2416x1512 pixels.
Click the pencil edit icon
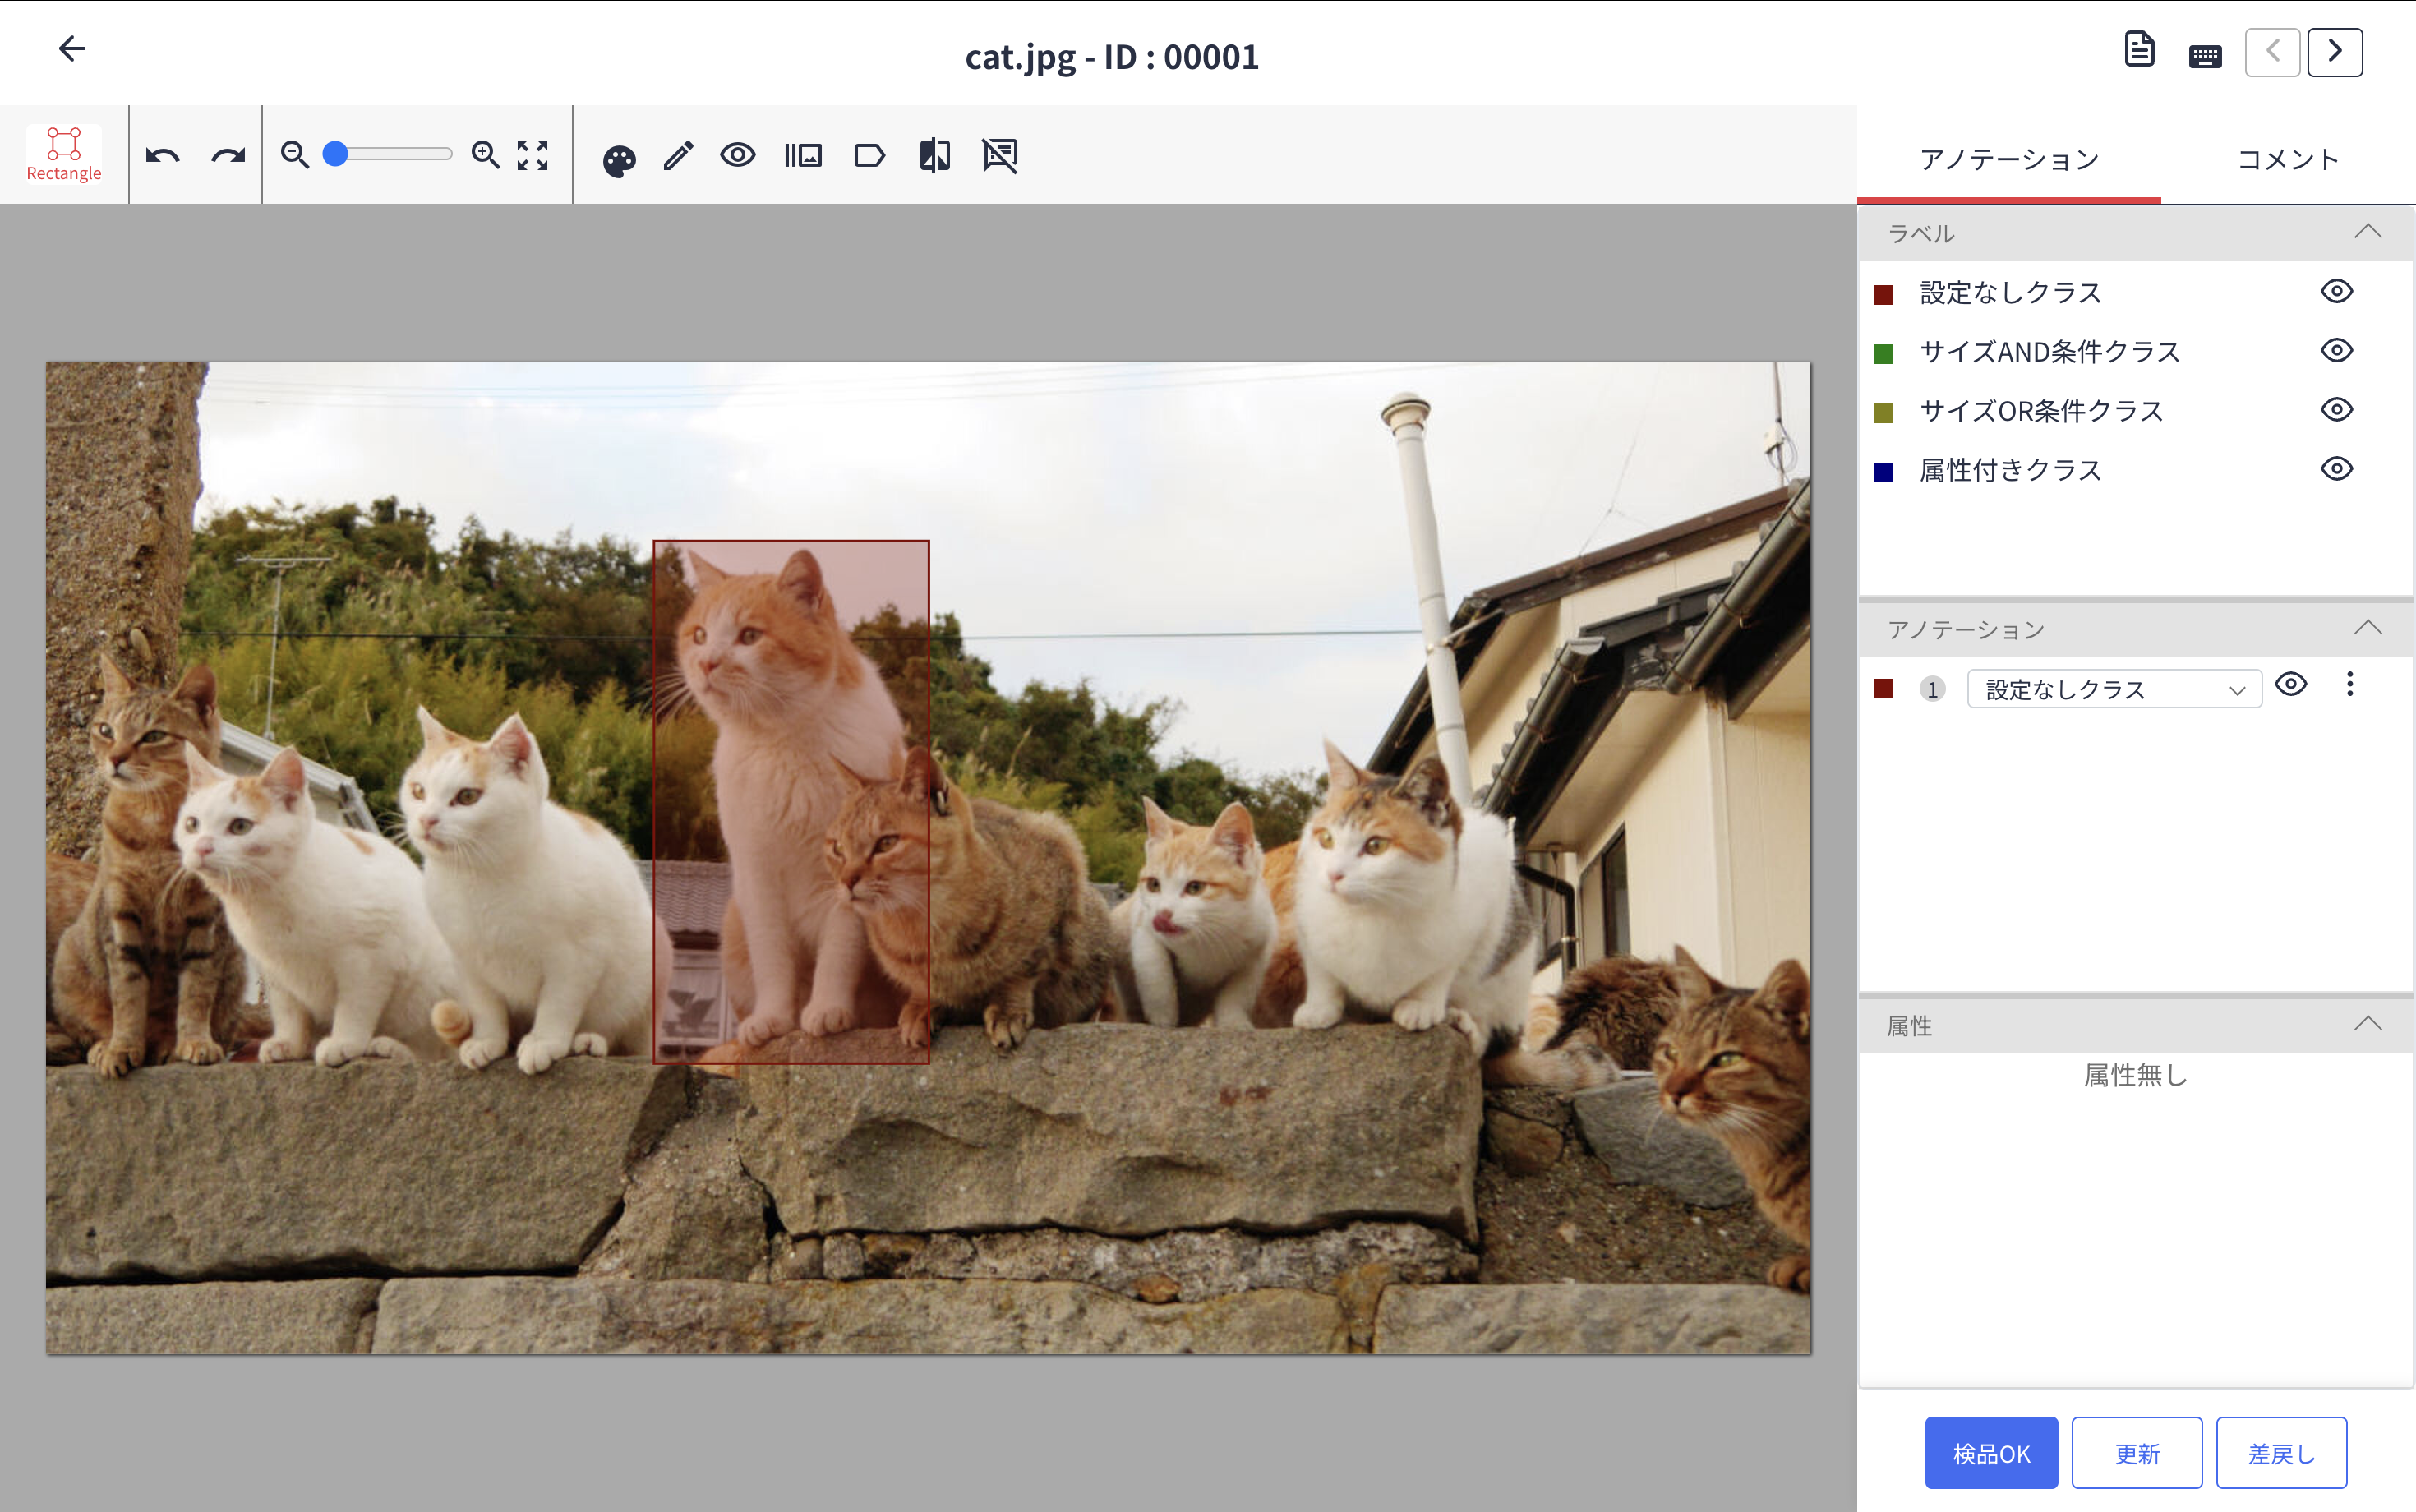(x=678, y=156)
